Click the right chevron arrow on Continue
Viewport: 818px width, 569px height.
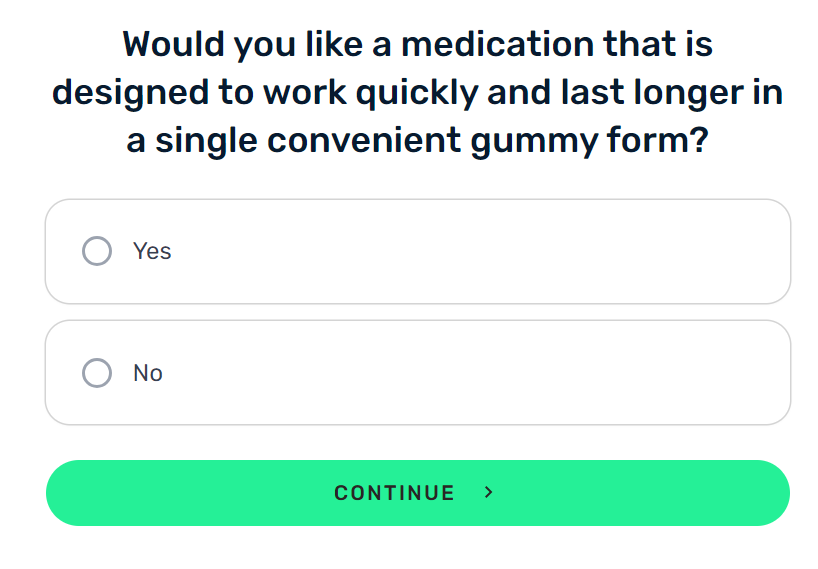(x=488, y=492)
